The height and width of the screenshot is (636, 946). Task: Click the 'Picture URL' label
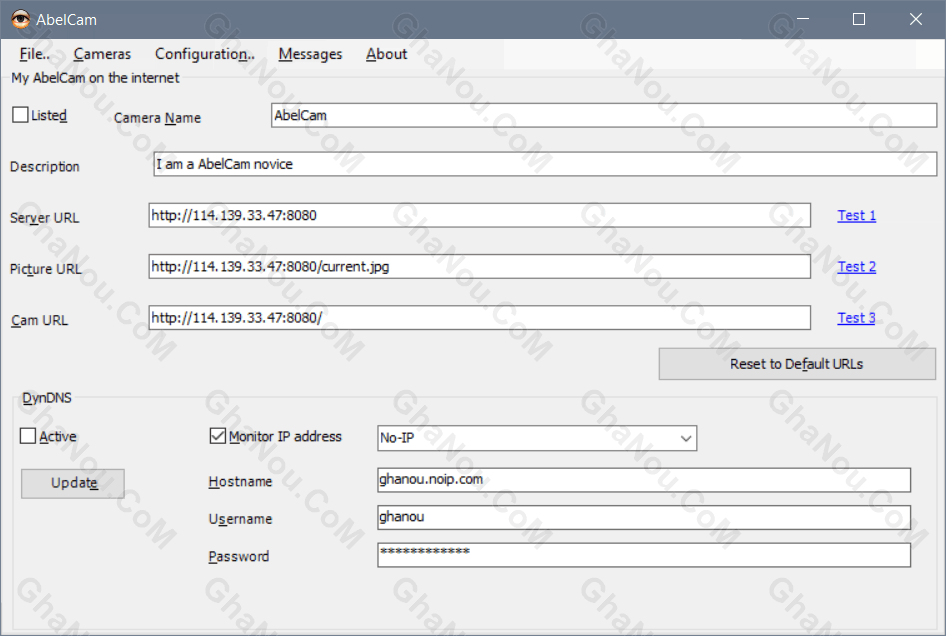[46, 269]
